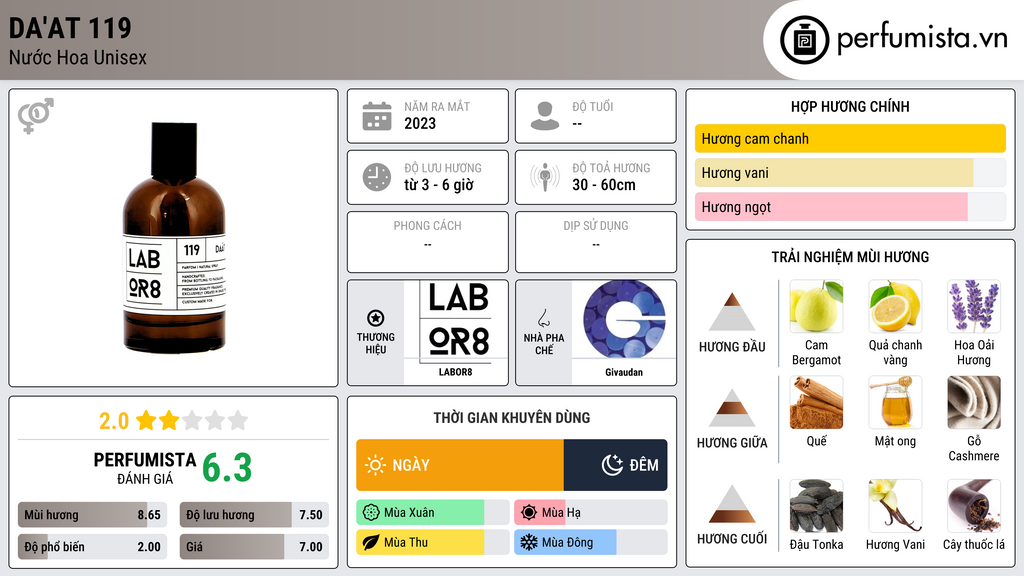Click the Giá 7.00 score bar
This screenshot has width=1024, height=576.
pos(254,547)
